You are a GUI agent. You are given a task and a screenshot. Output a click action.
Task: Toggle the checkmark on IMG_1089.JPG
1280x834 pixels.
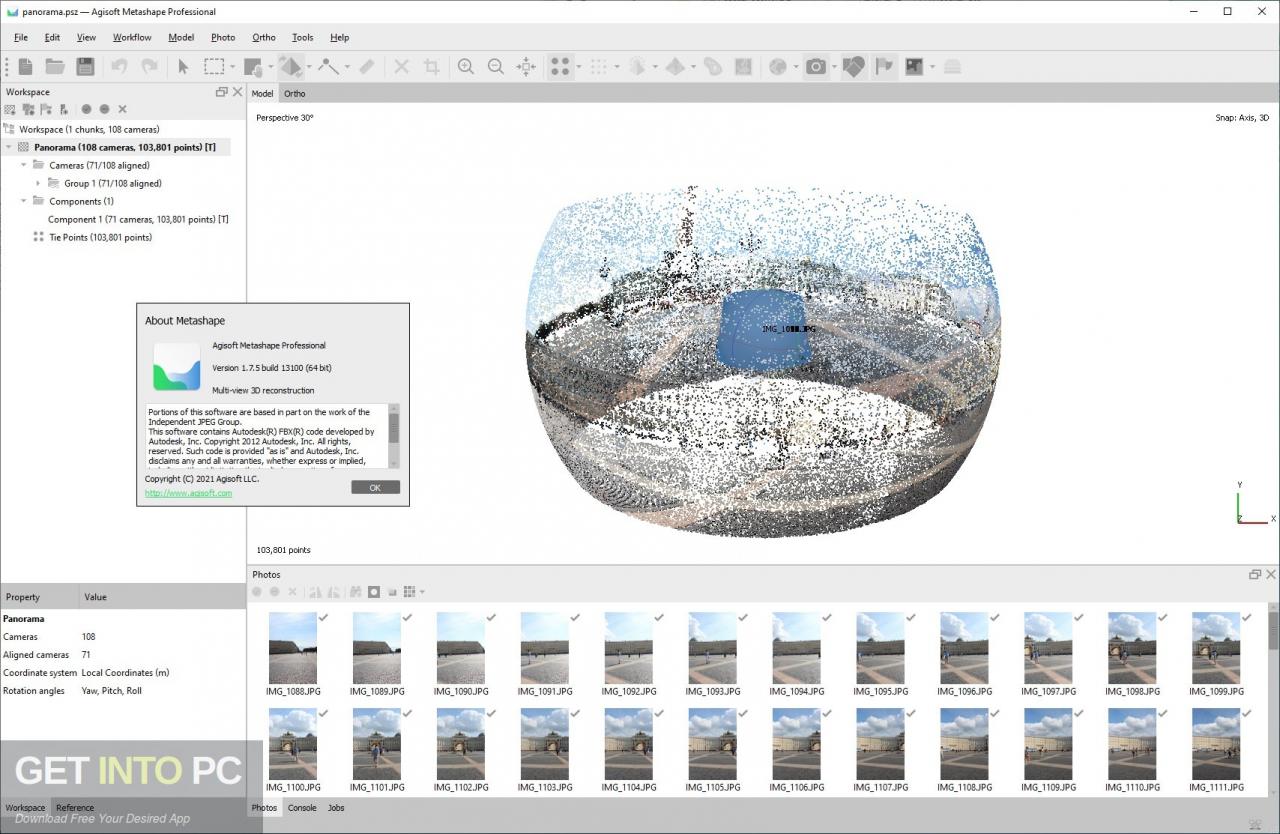[407, 618]
